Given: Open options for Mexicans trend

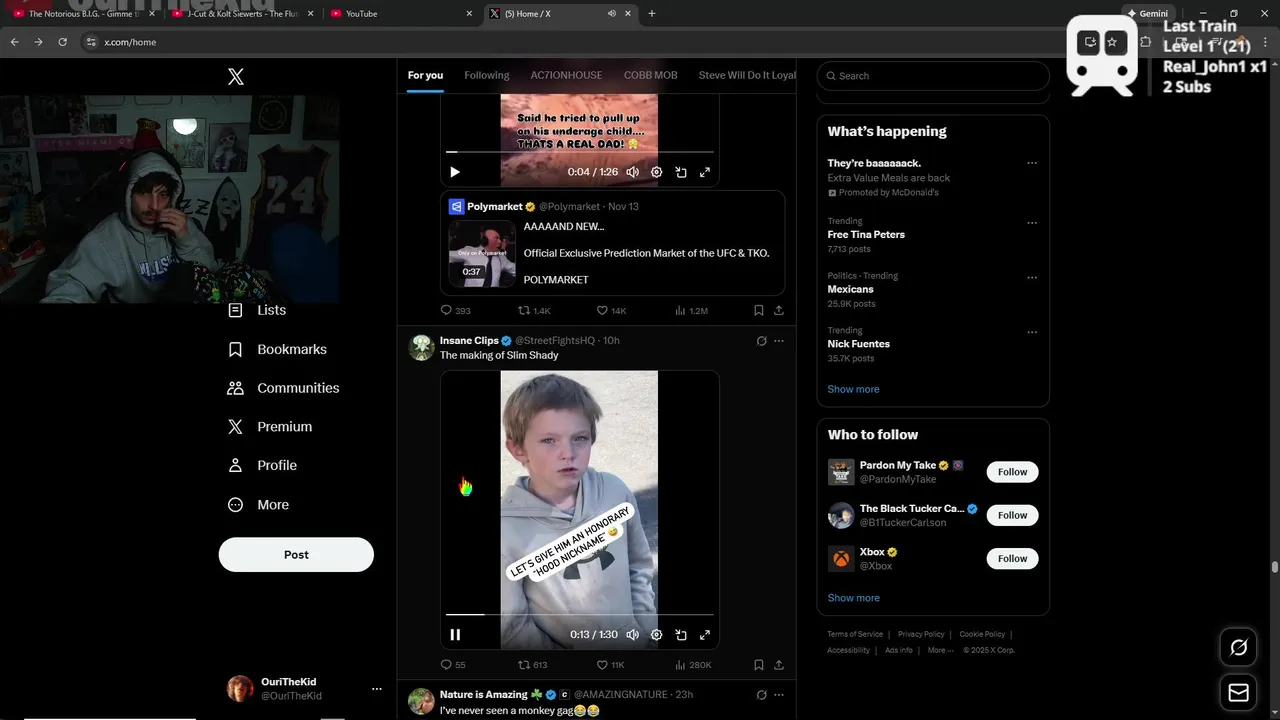Looking at the screenshot, I should pos(1032,277).
